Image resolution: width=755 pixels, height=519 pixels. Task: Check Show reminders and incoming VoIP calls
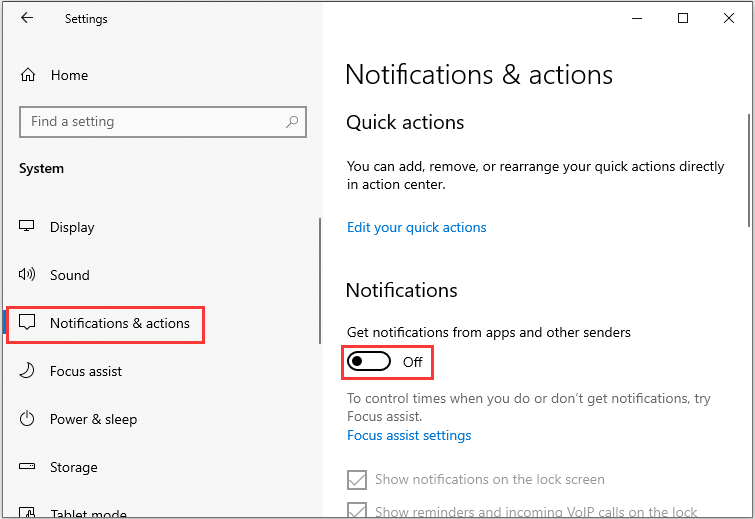pyautogui.click(x=357, y=510)
